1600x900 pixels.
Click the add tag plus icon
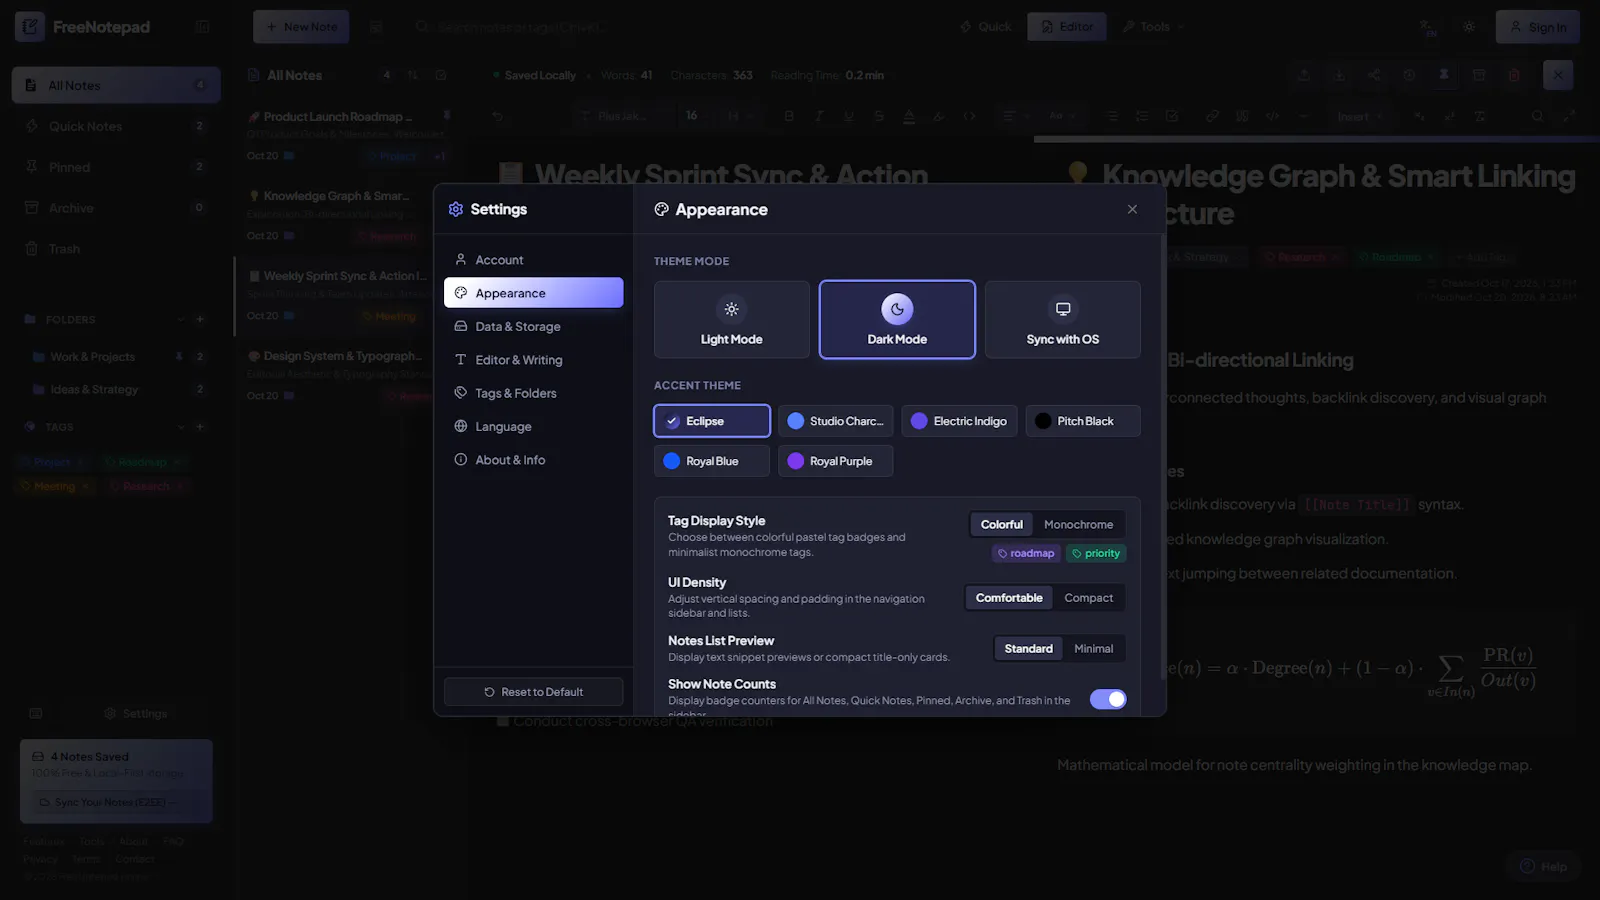pyautogui.click(x=200, y=427)
